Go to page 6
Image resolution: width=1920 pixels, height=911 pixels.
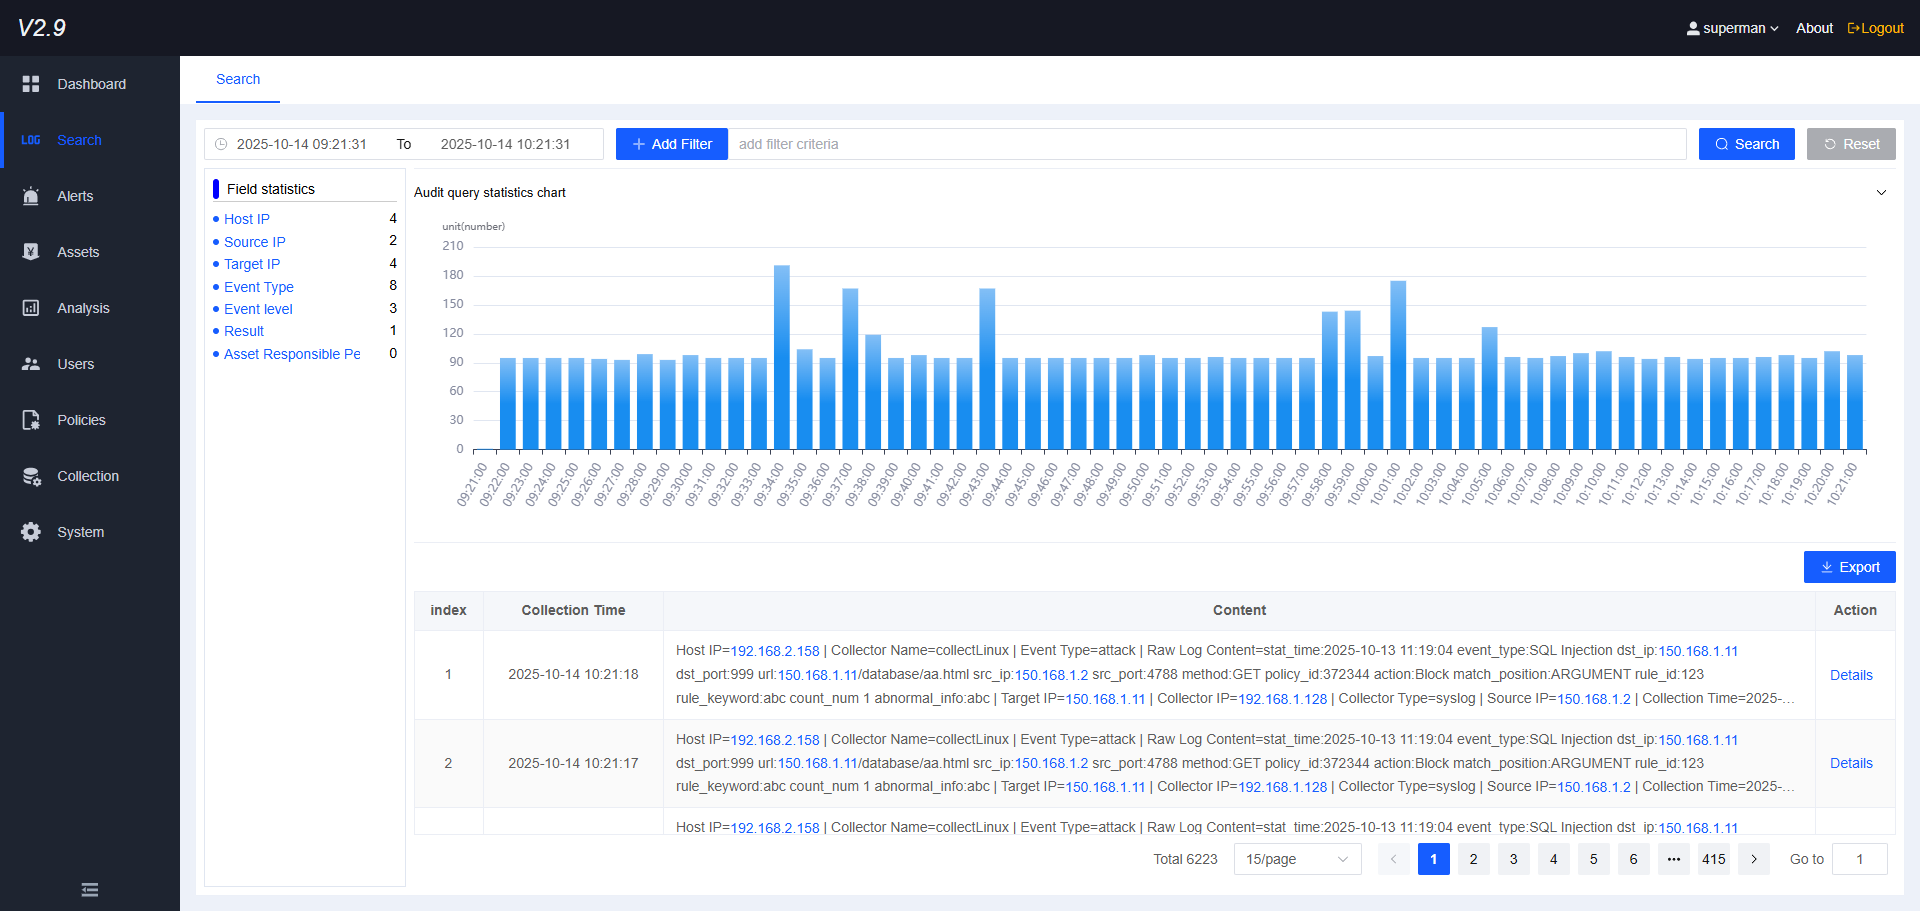click(1634, 859)
